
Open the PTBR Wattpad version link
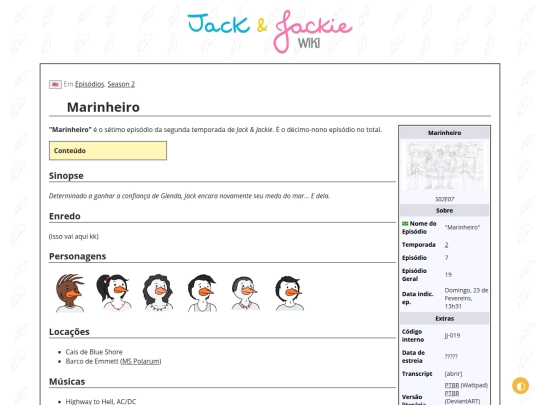tap(451, 385)
